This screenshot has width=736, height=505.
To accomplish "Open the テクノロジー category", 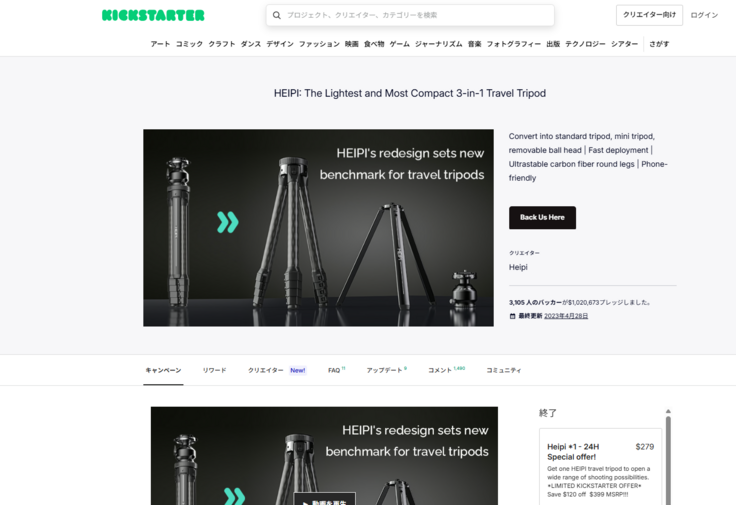I will (x=585, y=44).
